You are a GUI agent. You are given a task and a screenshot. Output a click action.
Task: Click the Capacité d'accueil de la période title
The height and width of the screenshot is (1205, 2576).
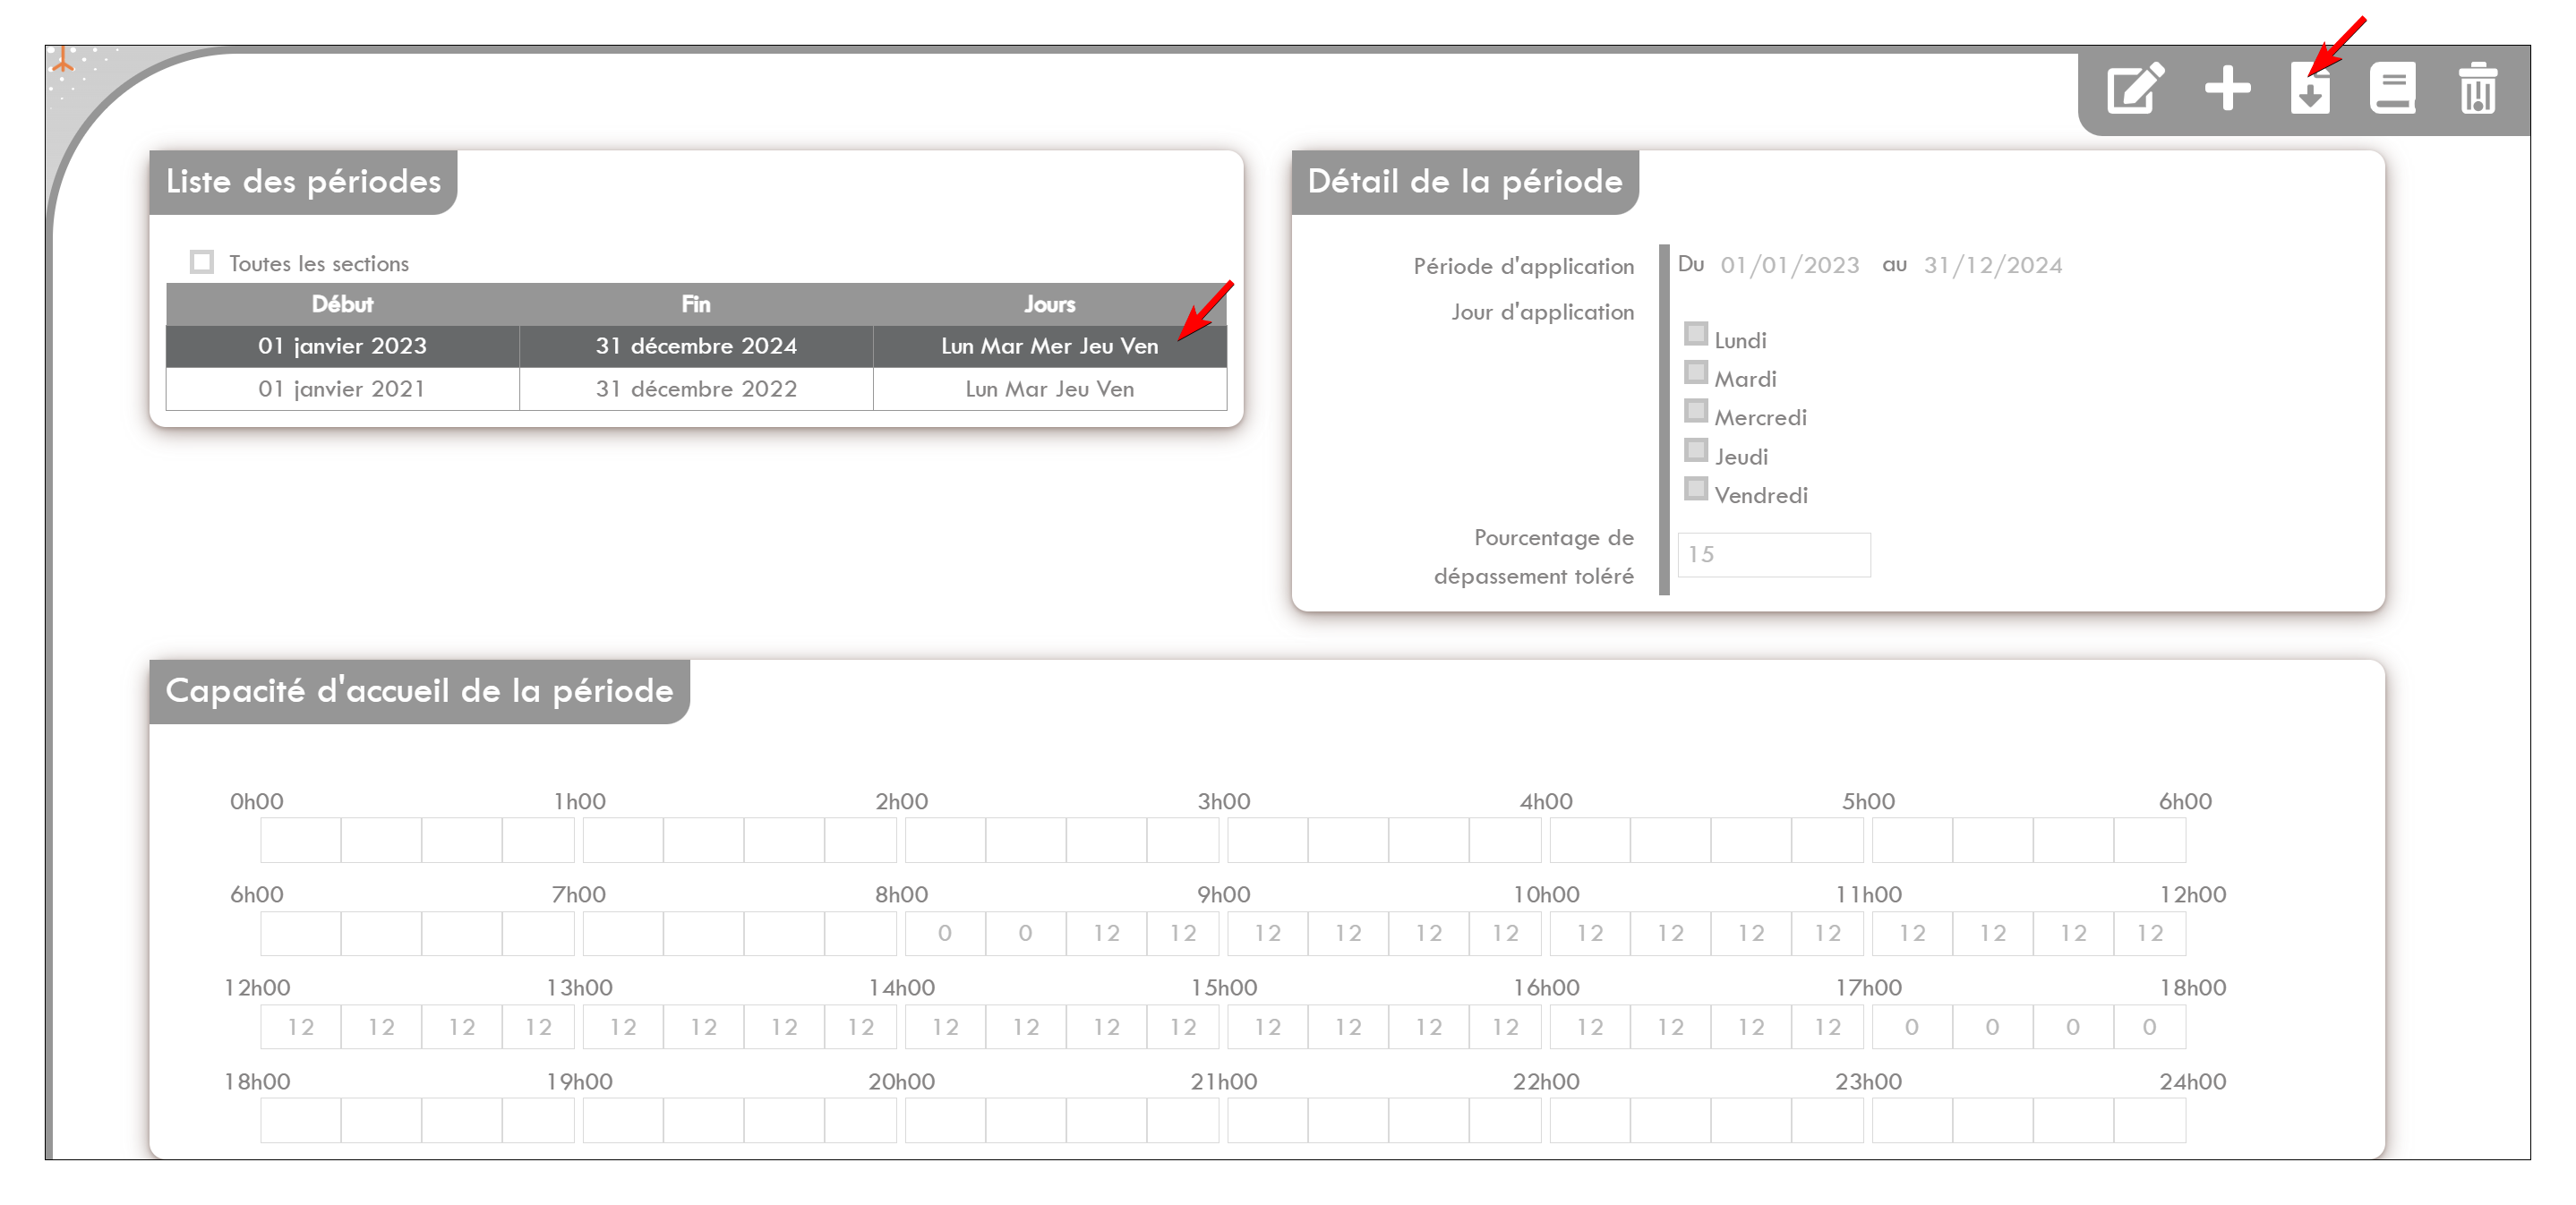pos(419,690)
